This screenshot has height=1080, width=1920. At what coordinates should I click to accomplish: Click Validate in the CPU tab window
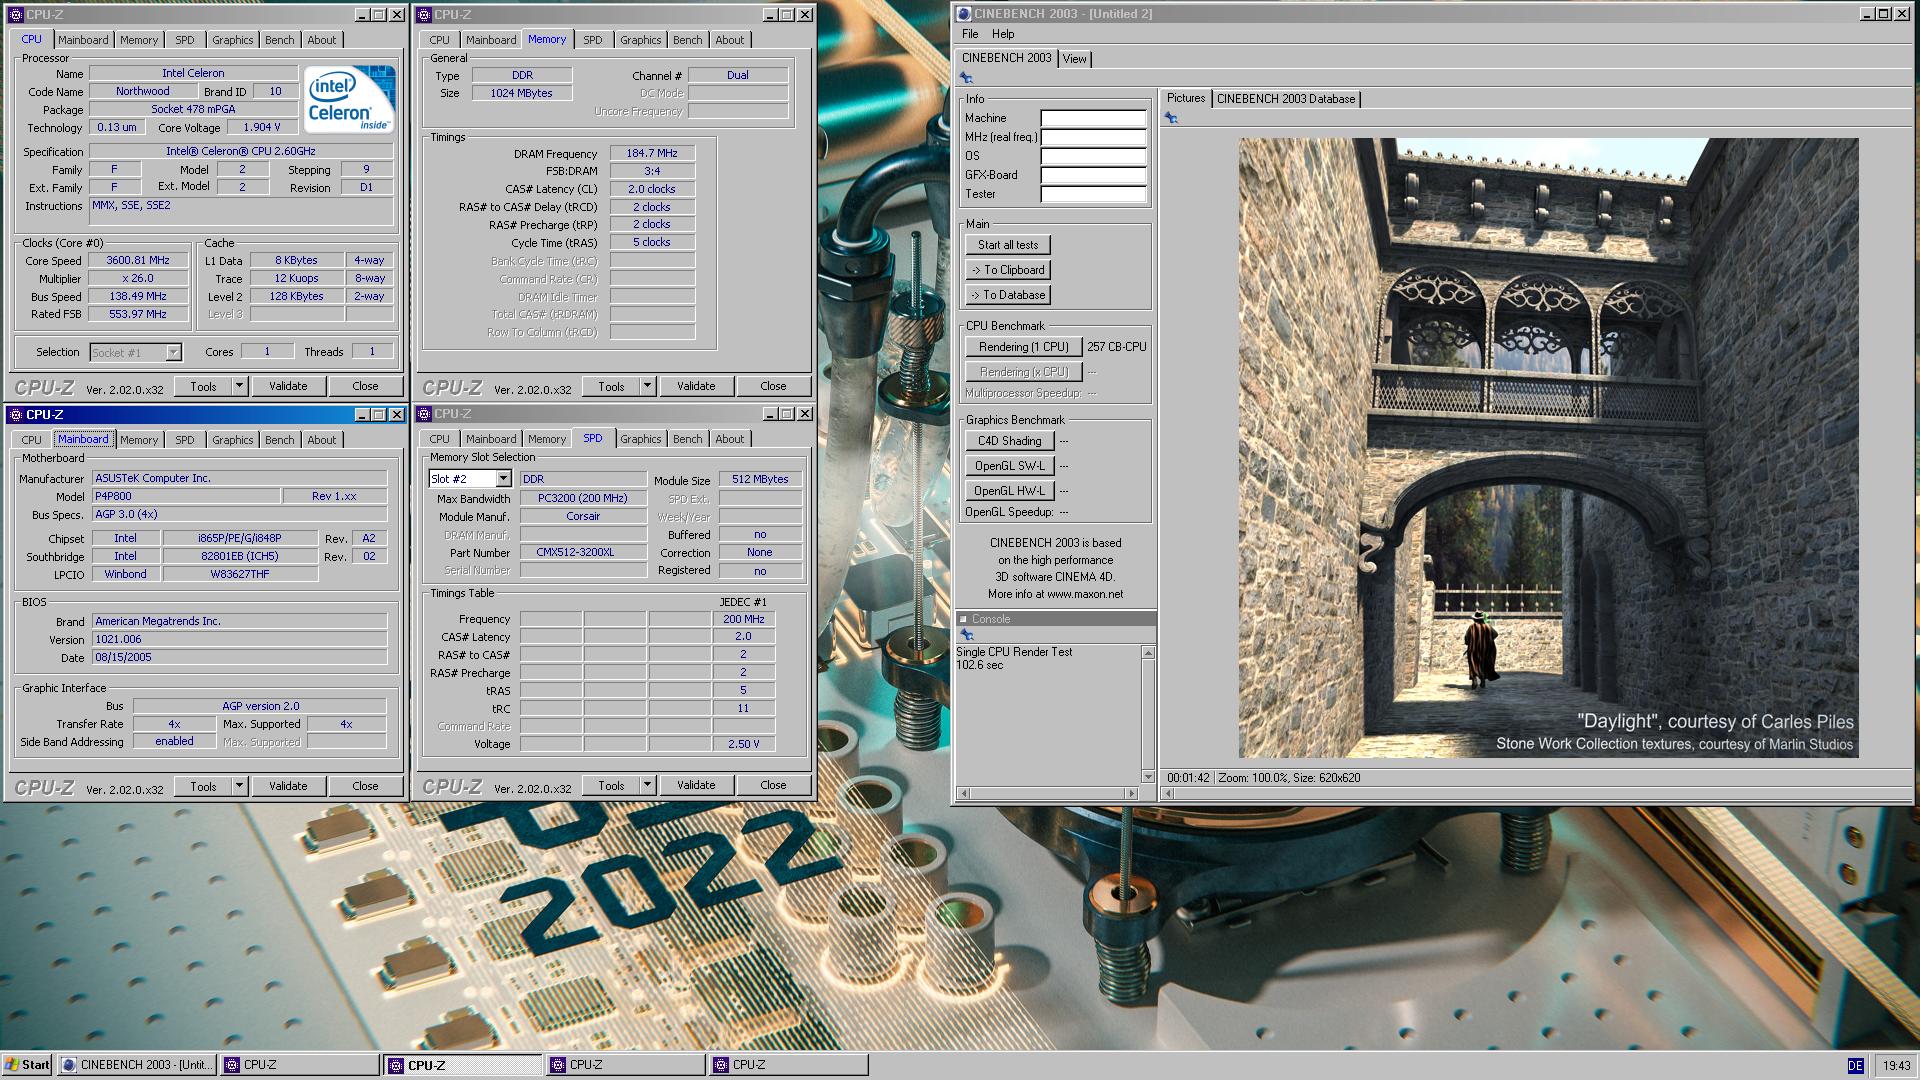288,386
